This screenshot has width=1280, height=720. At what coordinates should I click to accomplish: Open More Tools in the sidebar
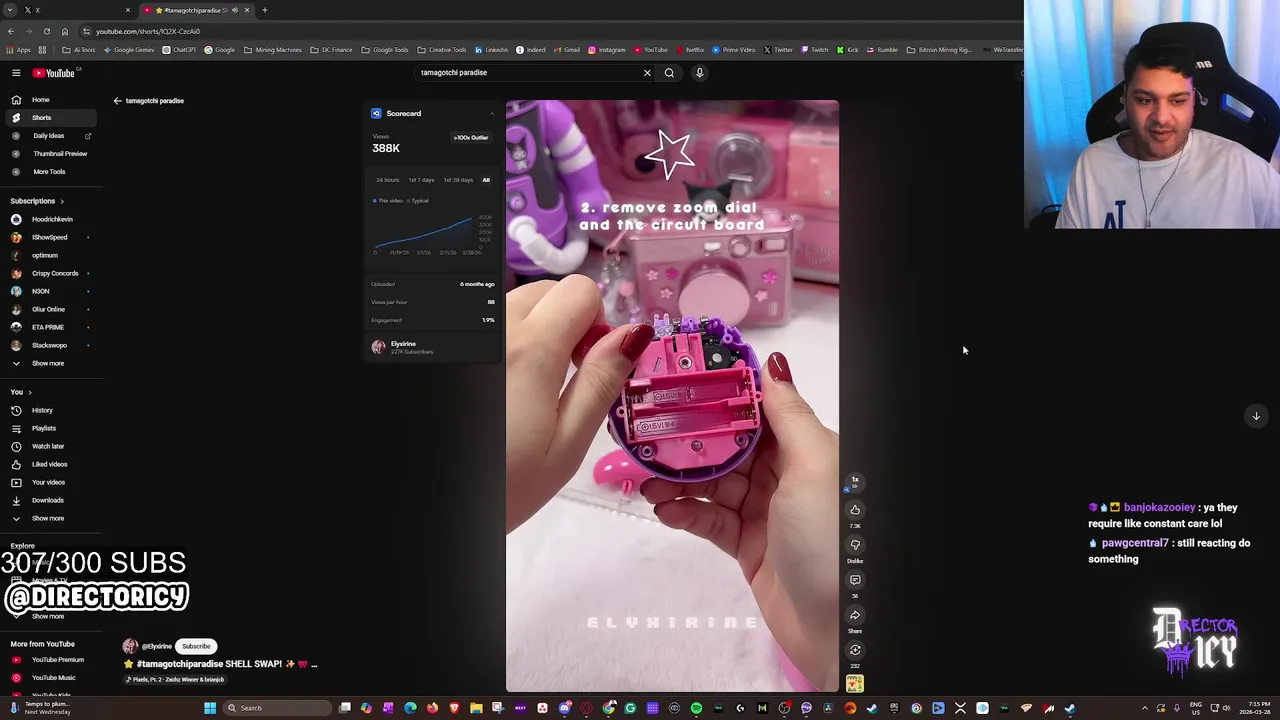point(49,172)
